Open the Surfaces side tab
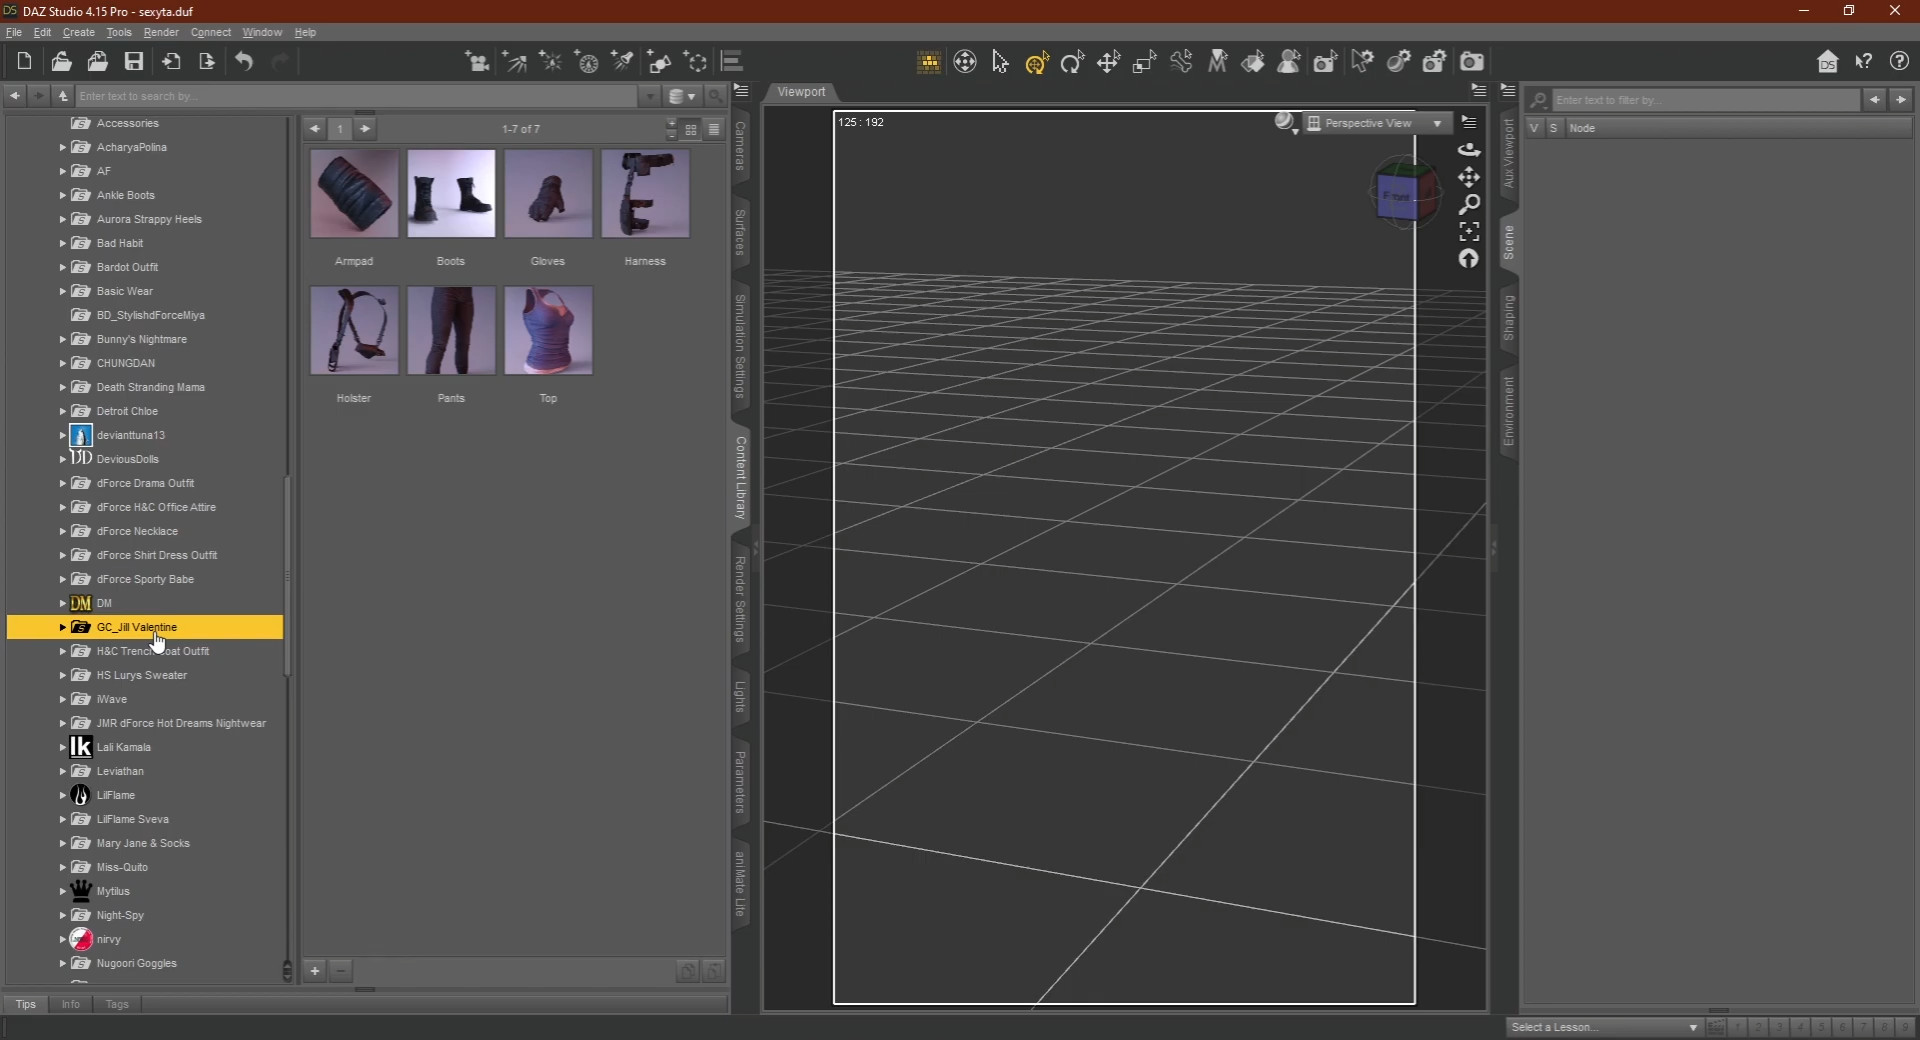This screenshot has width=1920, height=1040. (741, 232)
